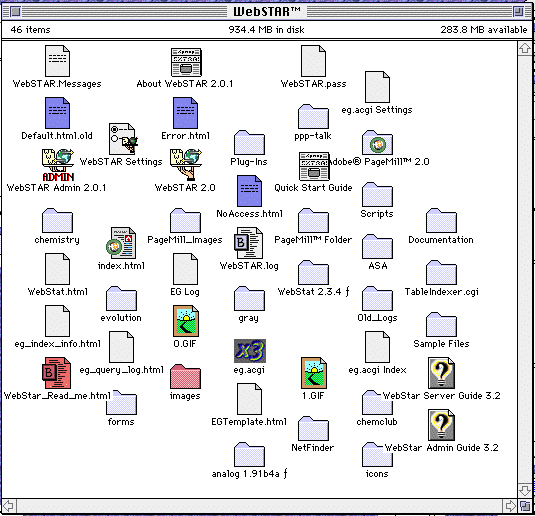Click the horizontal scrollbar right arrow
Viewport: 535px width, 516px height.
[x=510, y=505]
